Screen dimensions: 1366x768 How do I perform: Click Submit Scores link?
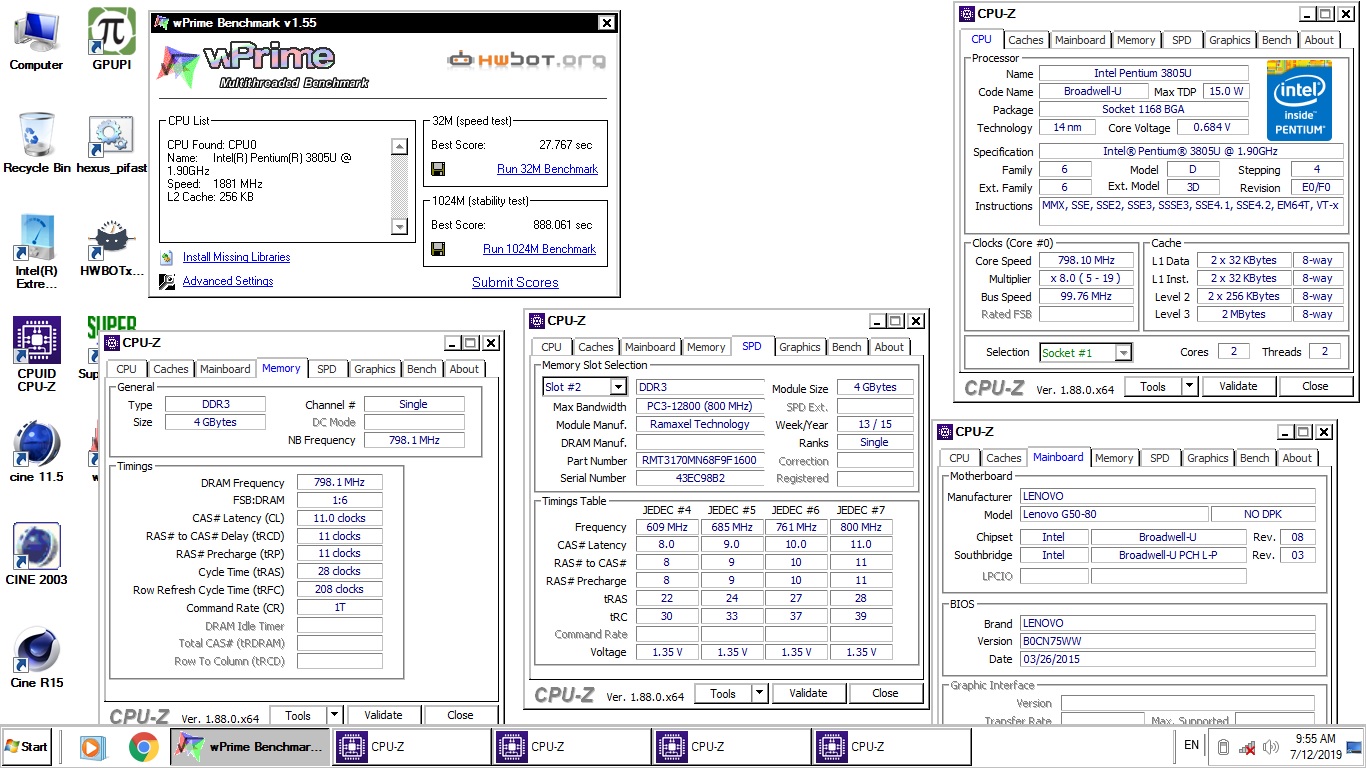[515, 282]
